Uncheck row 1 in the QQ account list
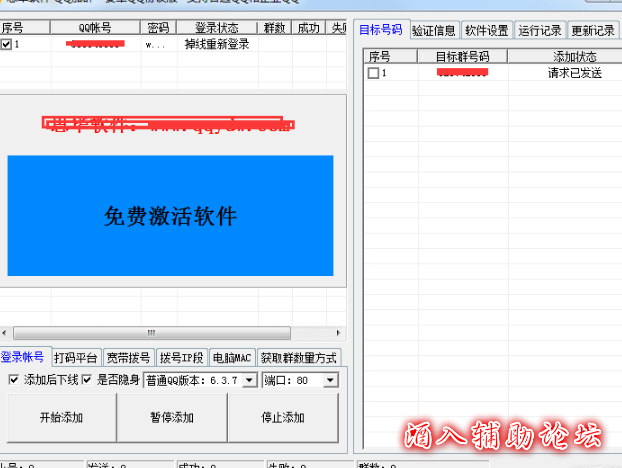Screen dimensions: 622x468 (x=7, y=45)
